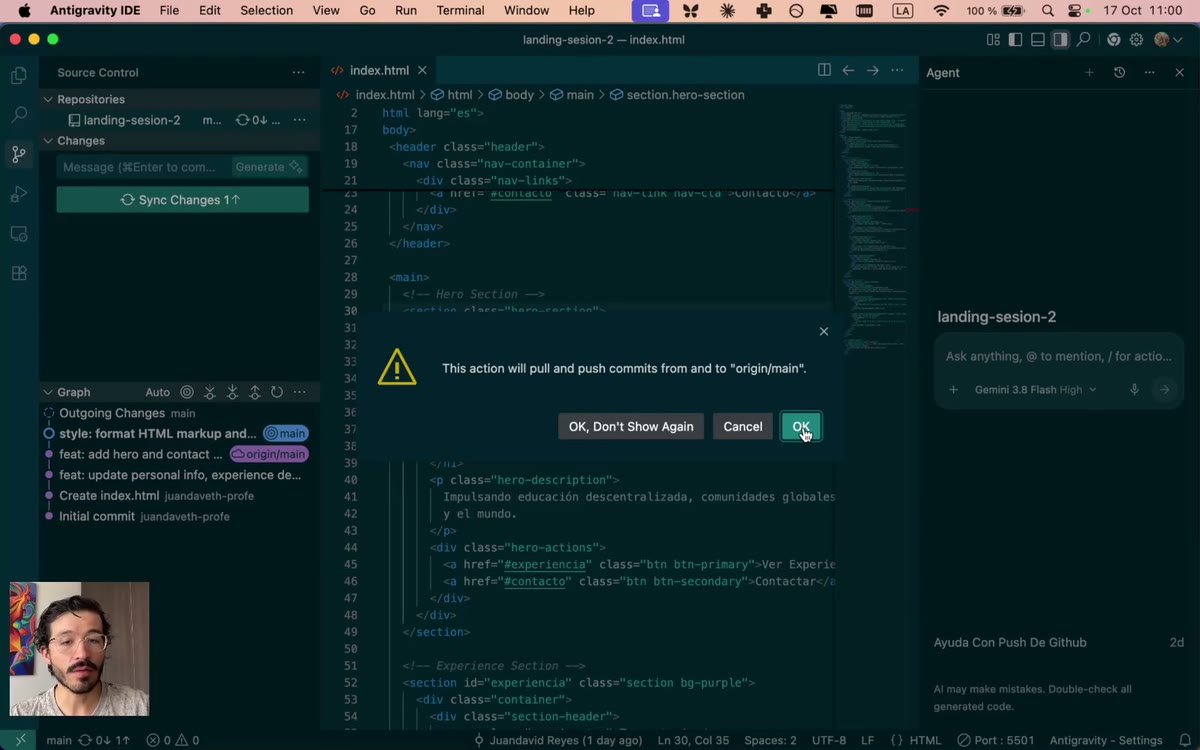This screenshot has height=750, width=1200.
Task: Open editor more actions ellipsis
Action: coord(897,70)
